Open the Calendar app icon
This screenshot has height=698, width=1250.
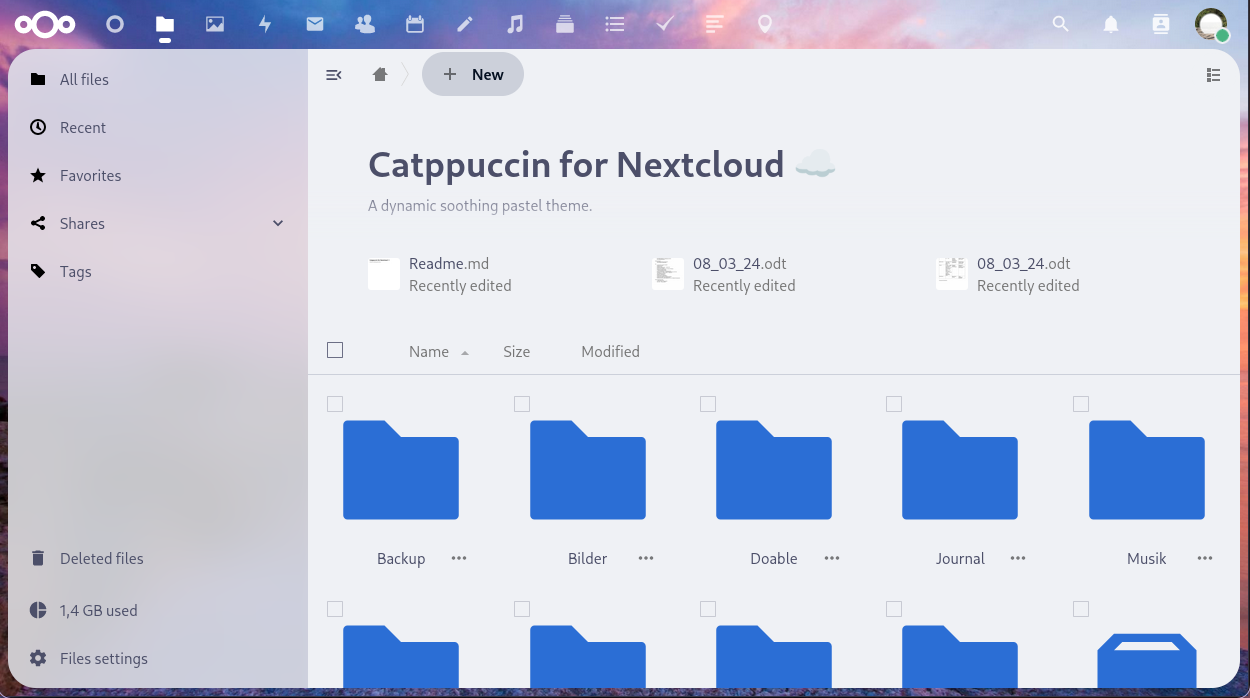(415, 24)
